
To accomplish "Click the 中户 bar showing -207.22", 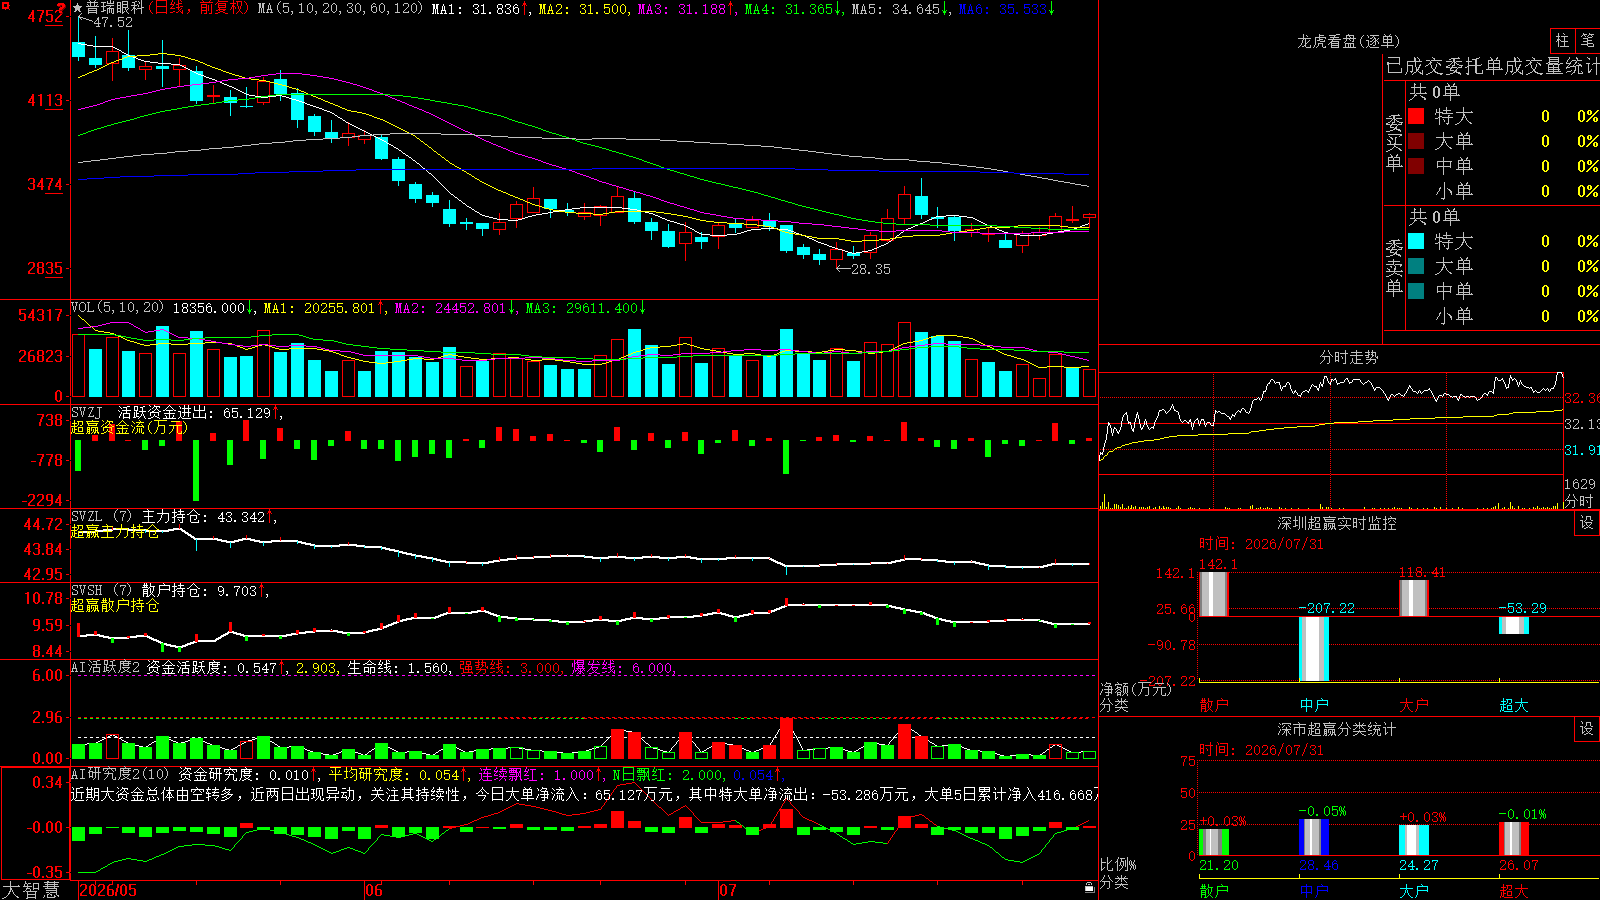I will point(1314,648).
